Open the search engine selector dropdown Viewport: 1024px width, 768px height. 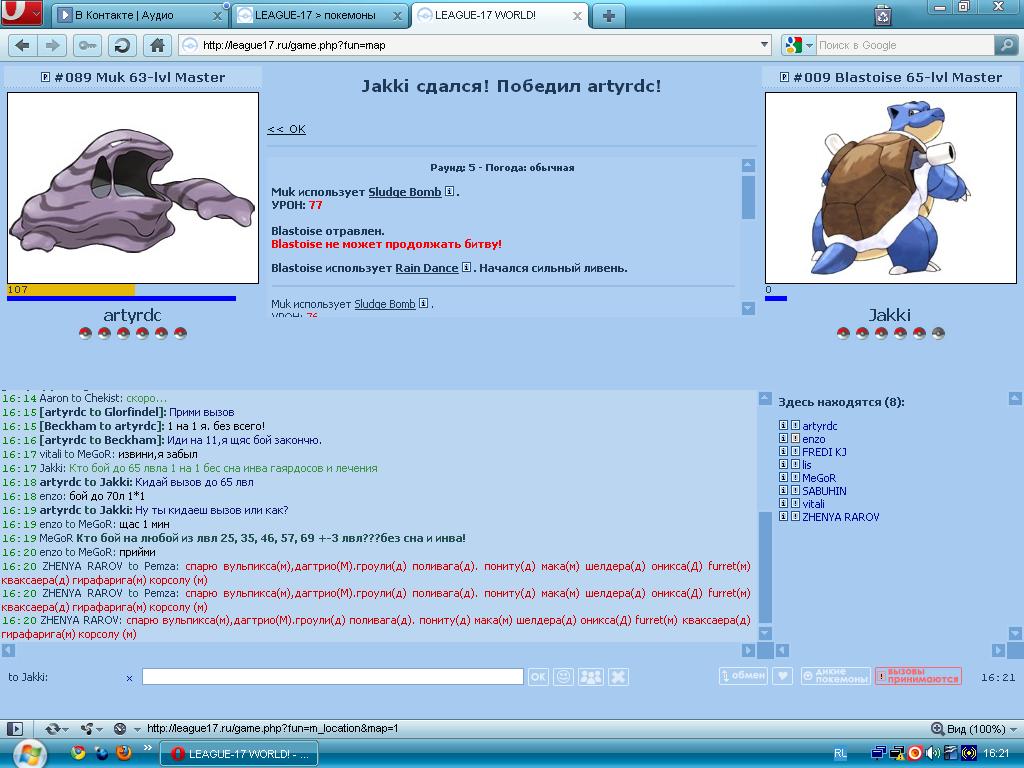pyautogui.click(x=810, y=45)
